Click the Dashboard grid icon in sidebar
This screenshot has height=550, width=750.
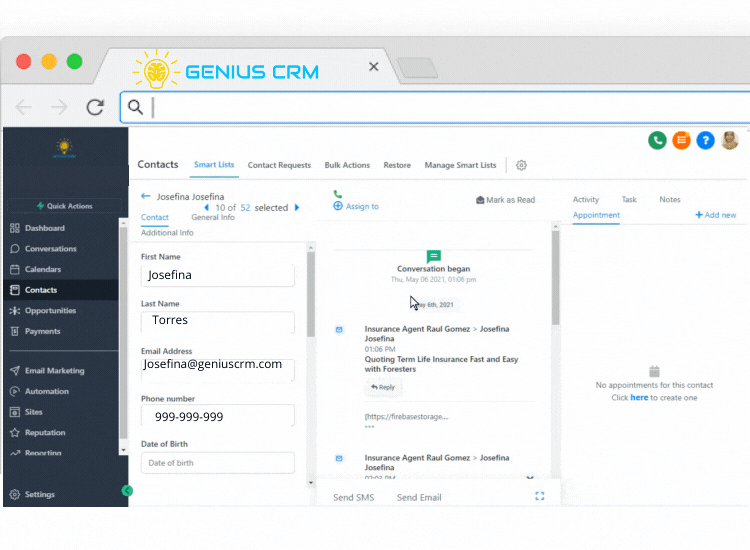tap(15, 228)
